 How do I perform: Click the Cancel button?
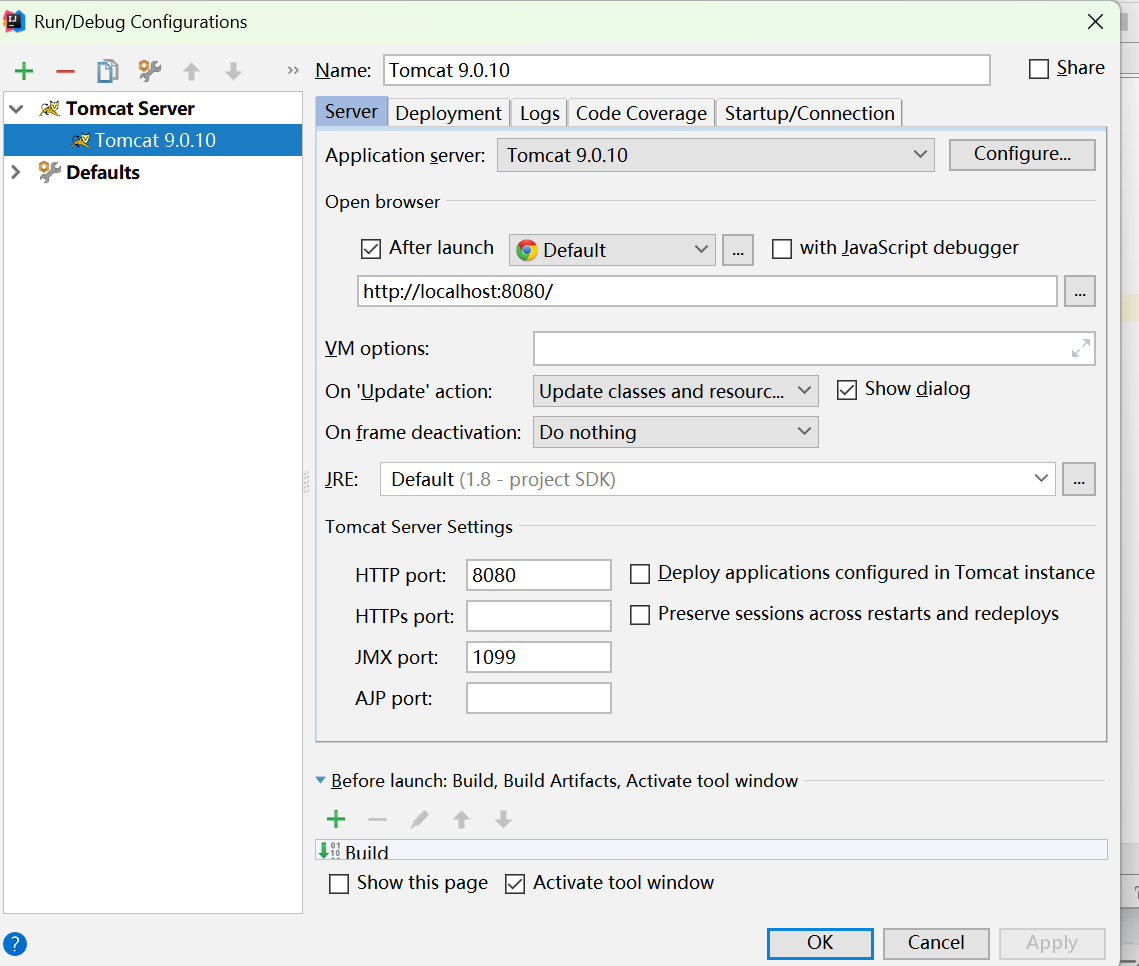tap(936, 943)
